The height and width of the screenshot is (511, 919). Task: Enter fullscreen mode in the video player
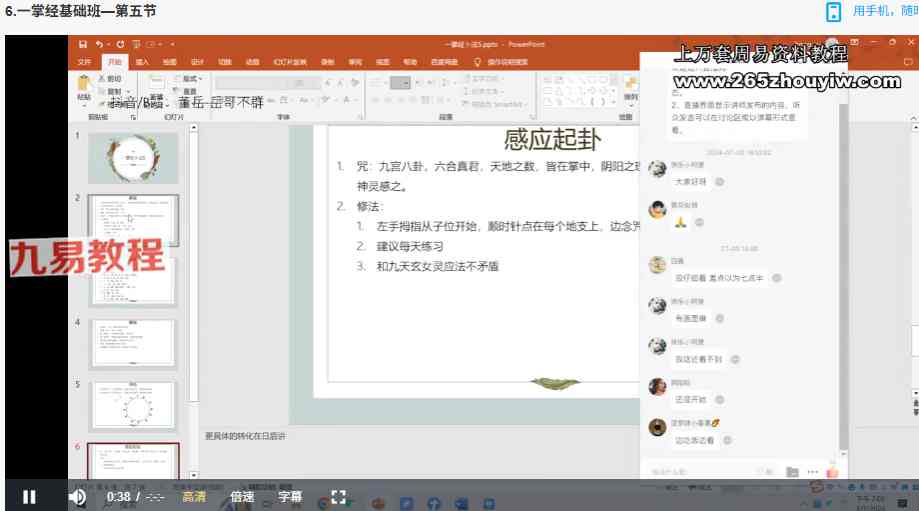tap(338, 496)
